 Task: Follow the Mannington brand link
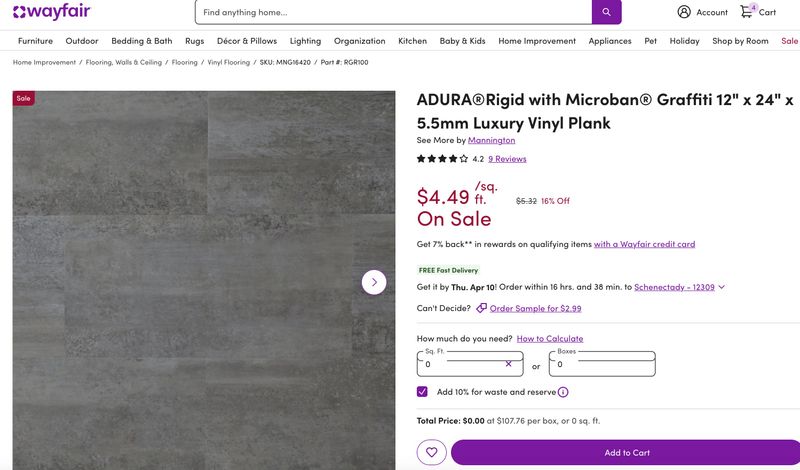point(491,140)
